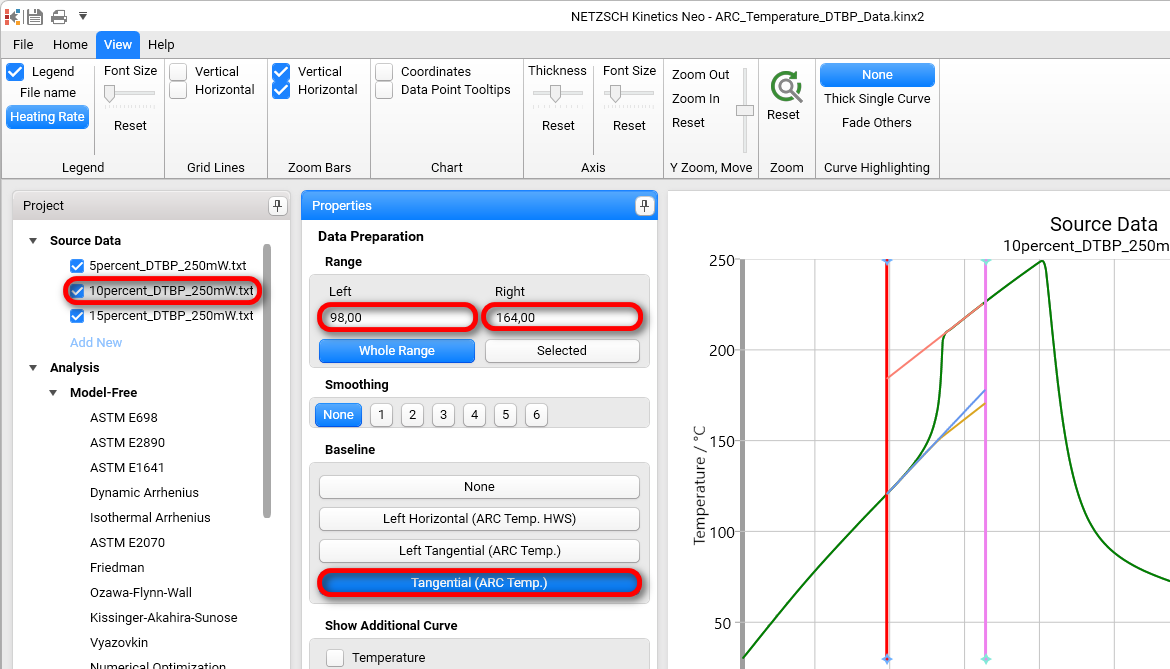Open the Help menu
The width and height of the screenshot is (1170, 669).
160,44
